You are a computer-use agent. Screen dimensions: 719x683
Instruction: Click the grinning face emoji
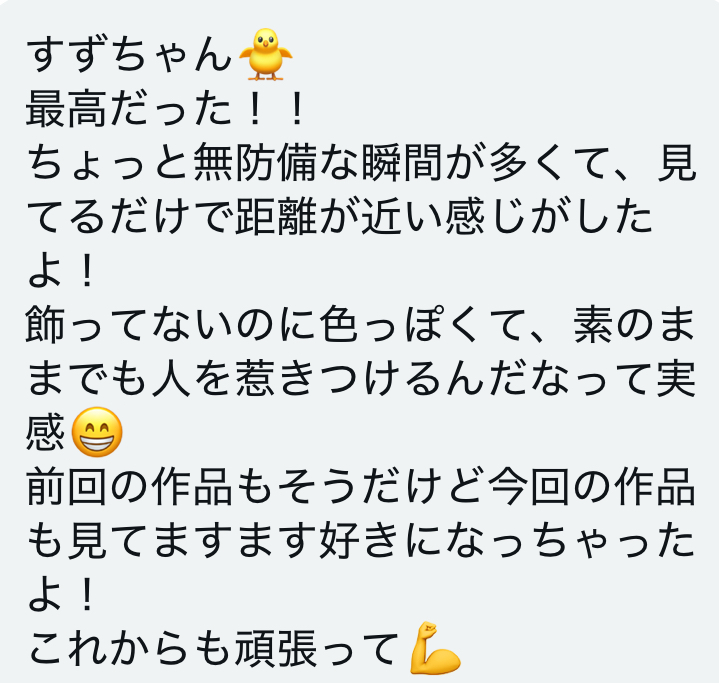click(97, 432)
